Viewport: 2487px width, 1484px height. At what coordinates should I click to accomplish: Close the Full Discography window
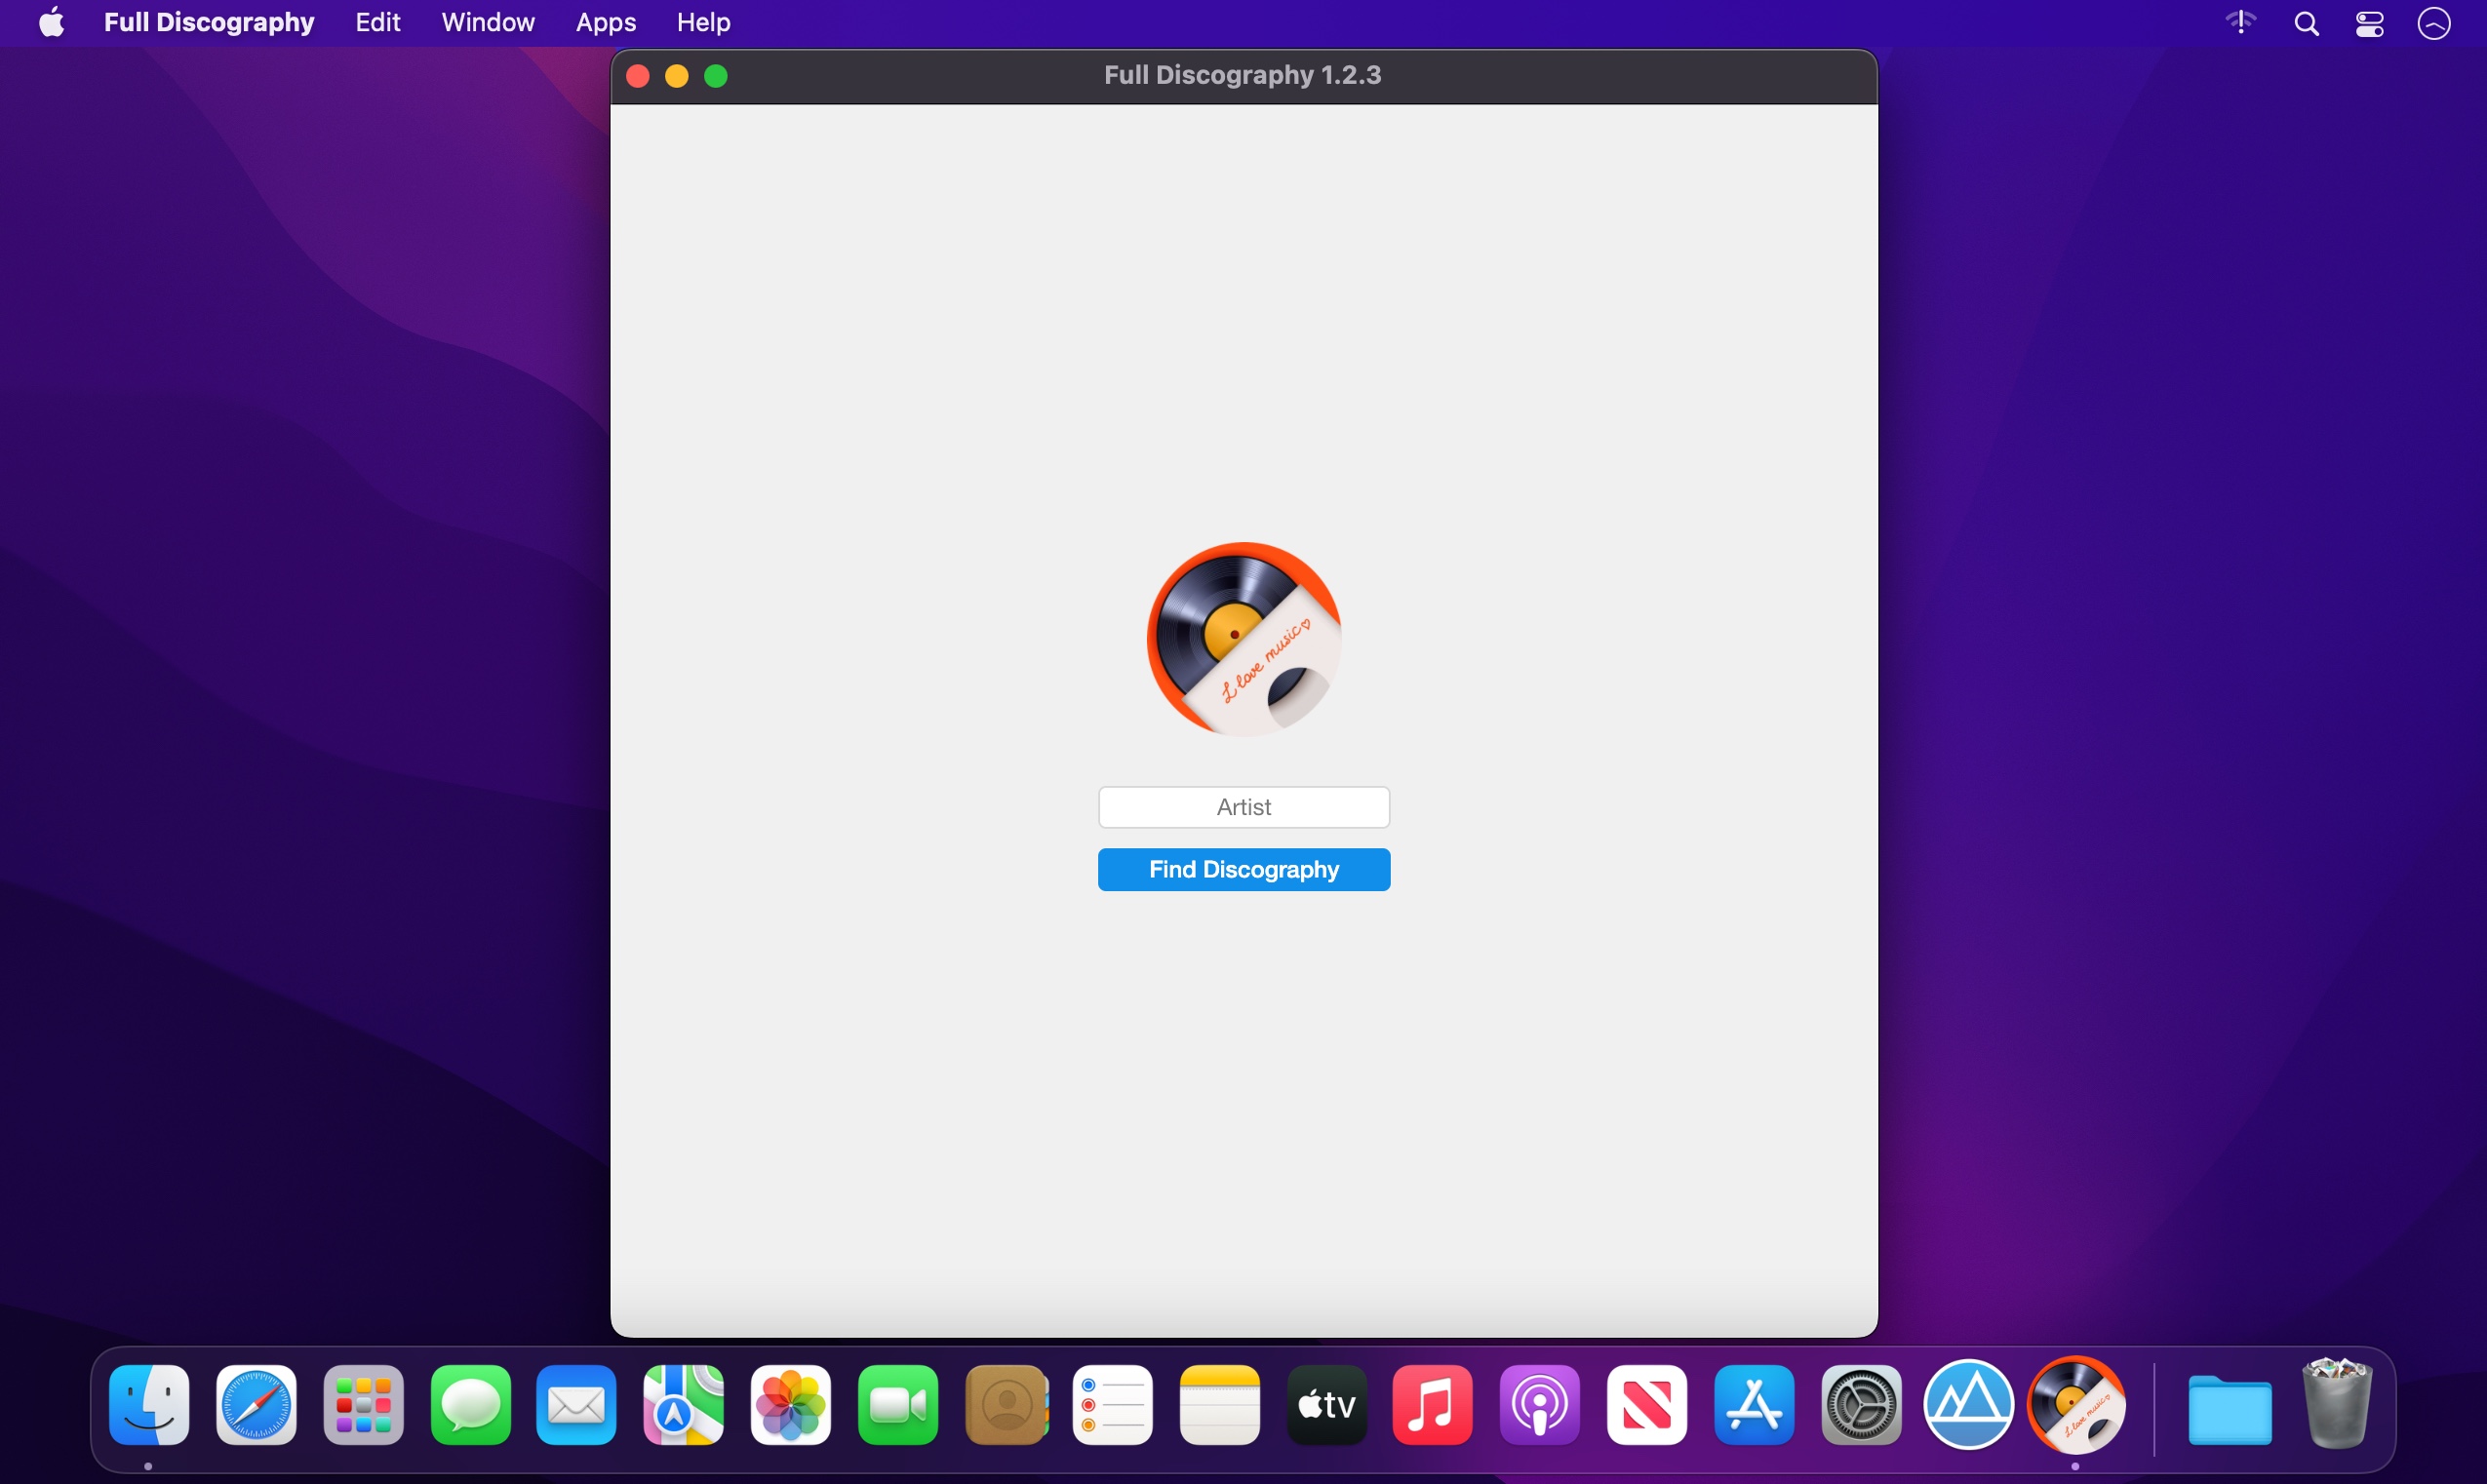point(638,76)
